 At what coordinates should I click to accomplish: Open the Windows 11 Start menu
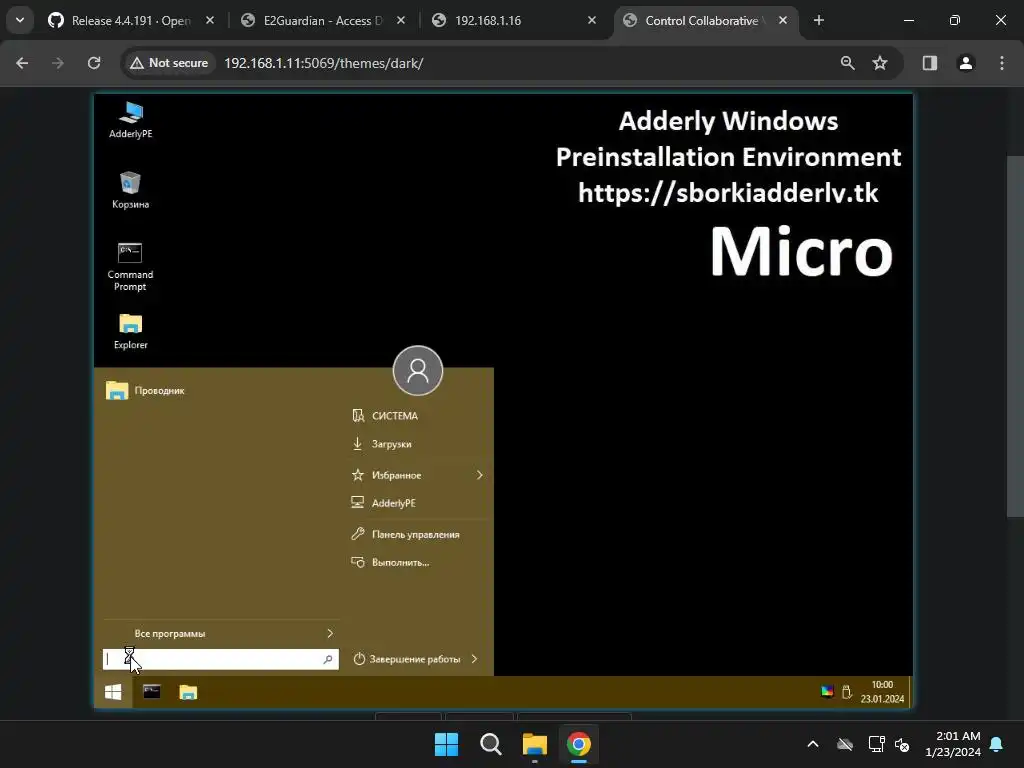447,744
